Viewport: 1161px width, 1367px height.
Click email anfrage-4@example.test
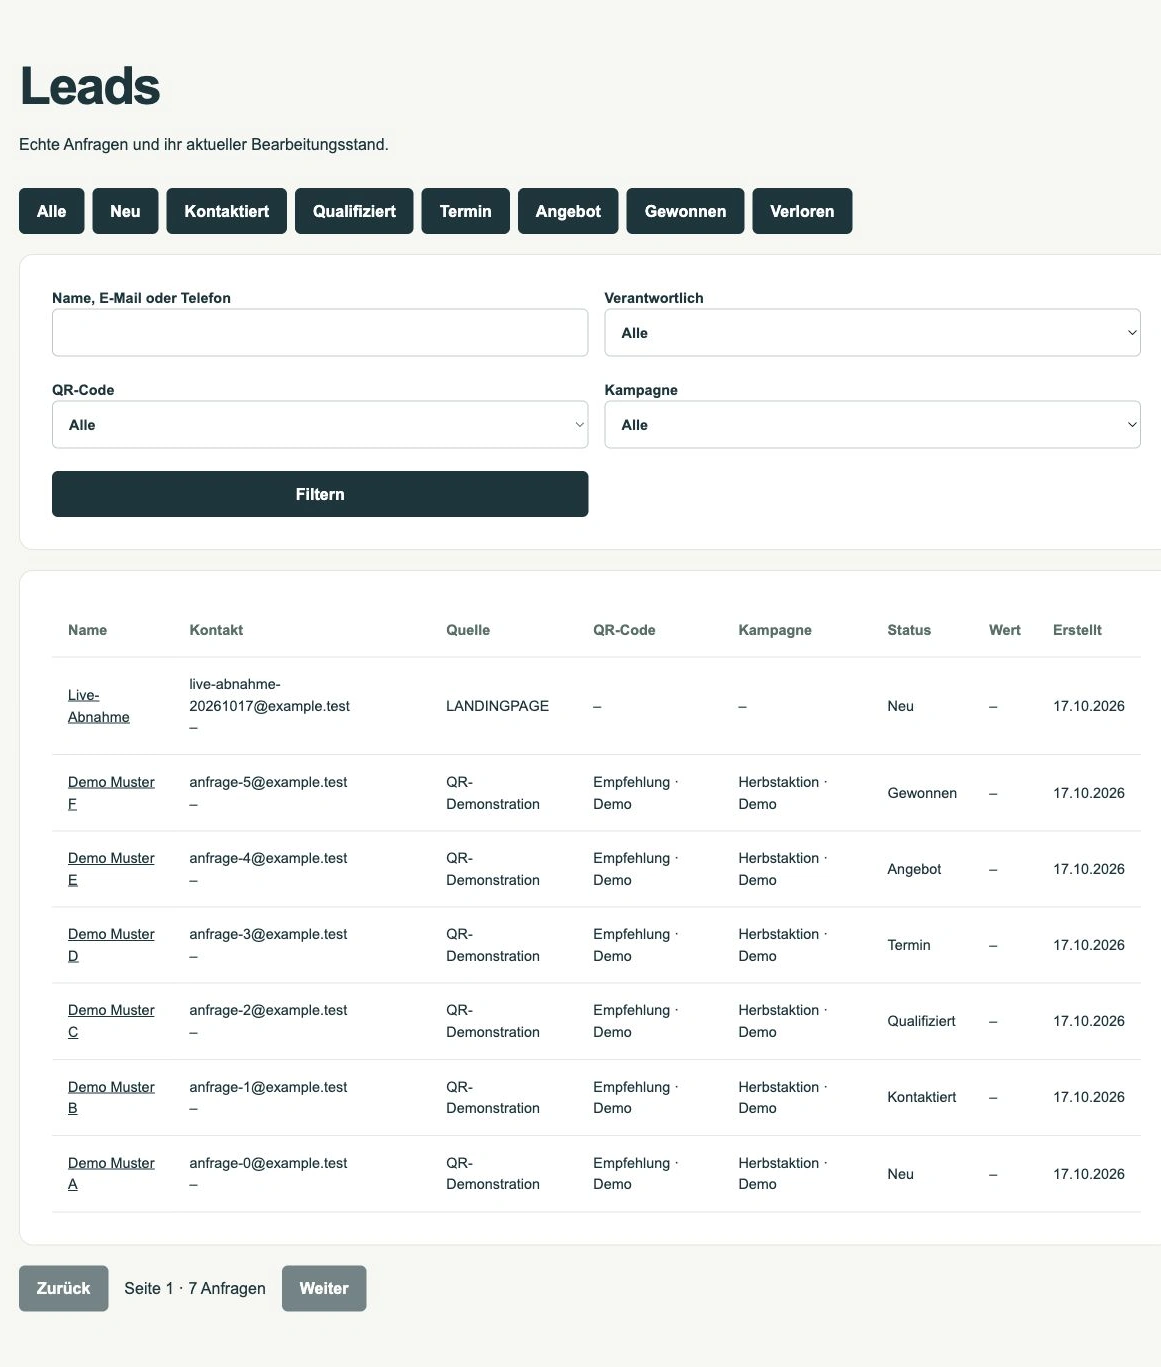pos(268,858)
